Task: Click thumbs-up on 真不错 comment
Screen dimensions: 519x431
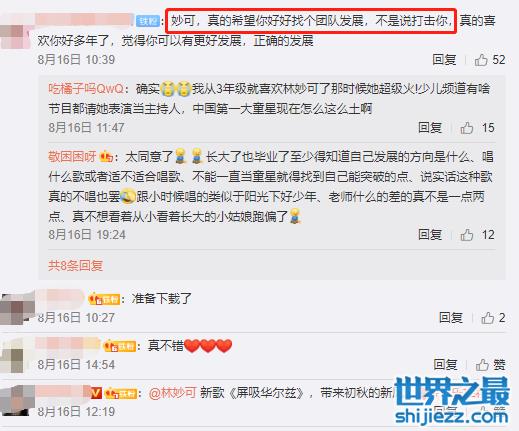Action: click(x=482, y=365)
